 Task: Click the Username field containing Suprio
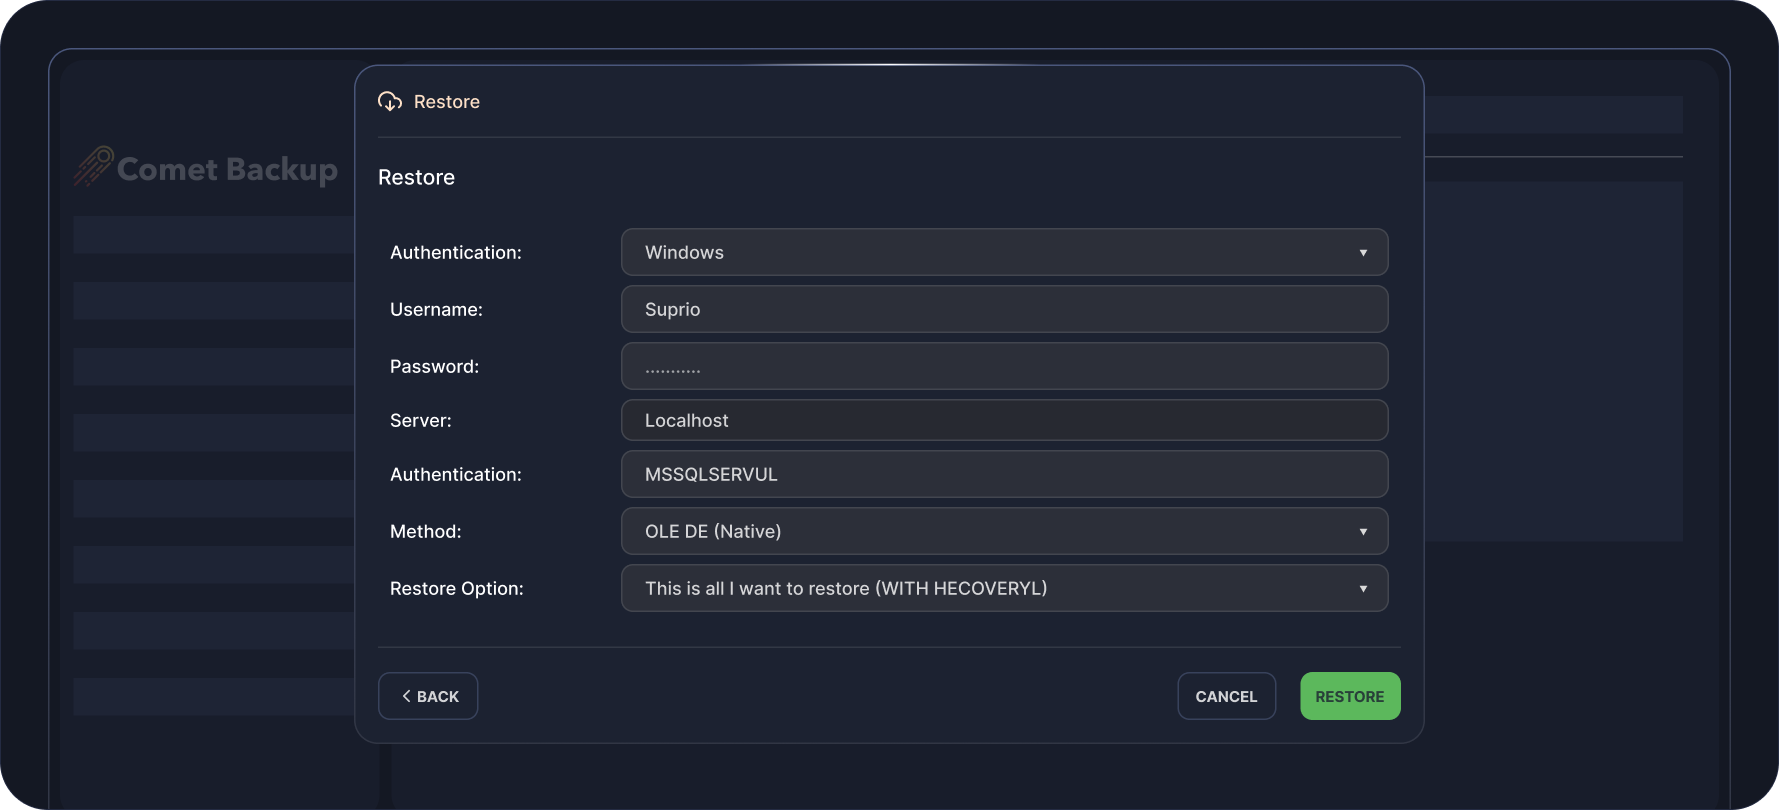click(1003, 310)
